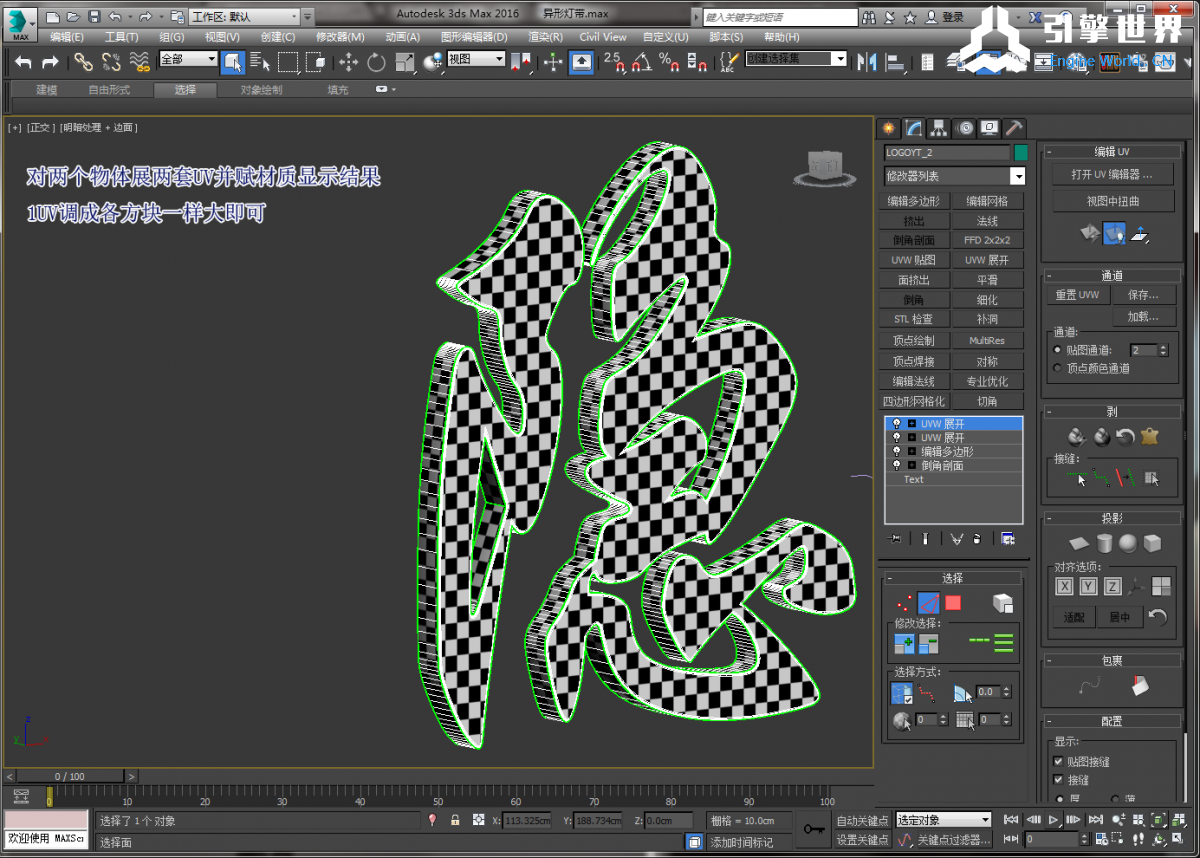Viewport: 1200px width, 858px height.
Task: Toggle visibility of Bevel Profile modifier bulb
Action: click(896, 465)
